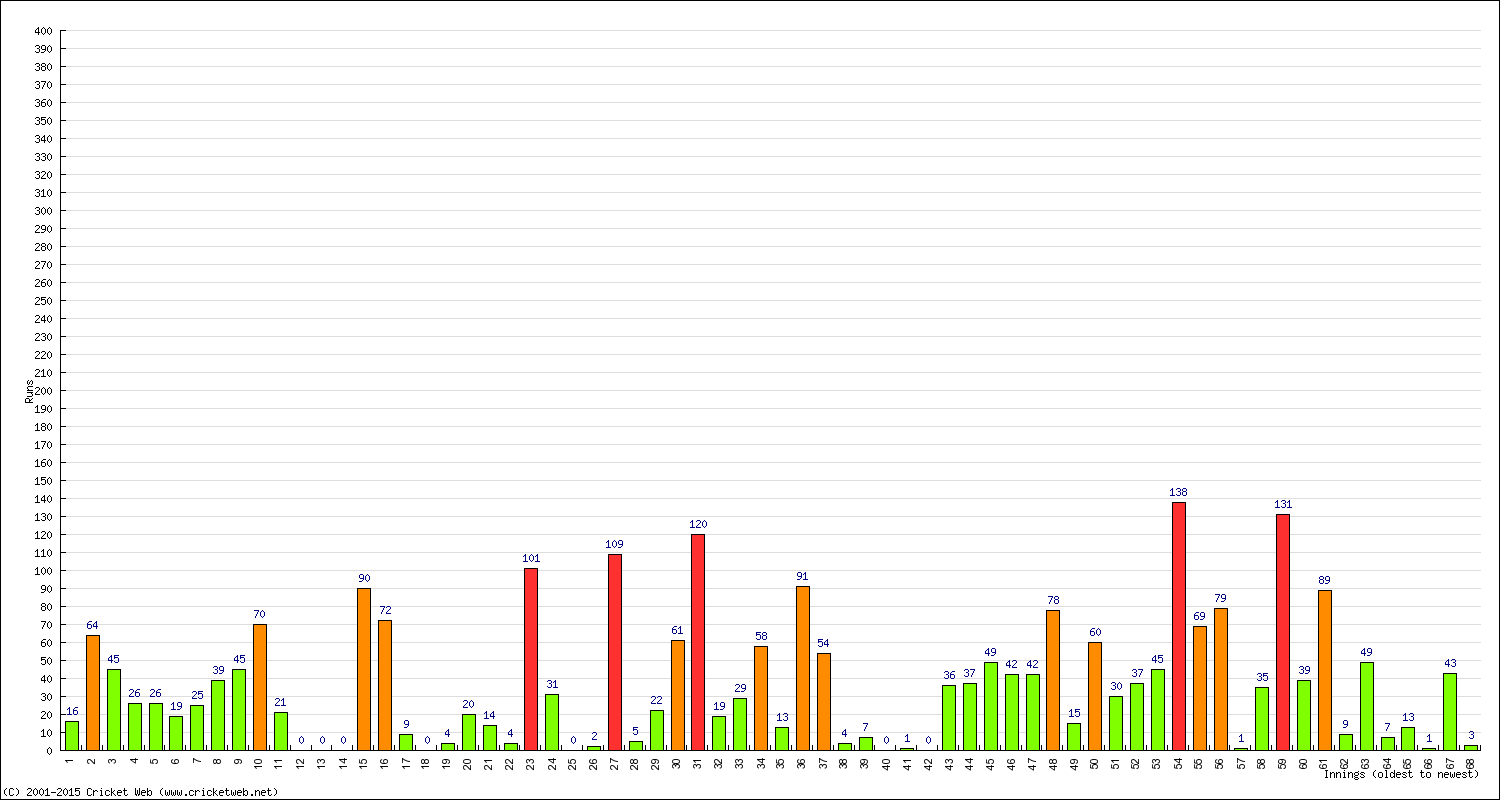Click the 250 label on the y-axis

pos(42,301)
